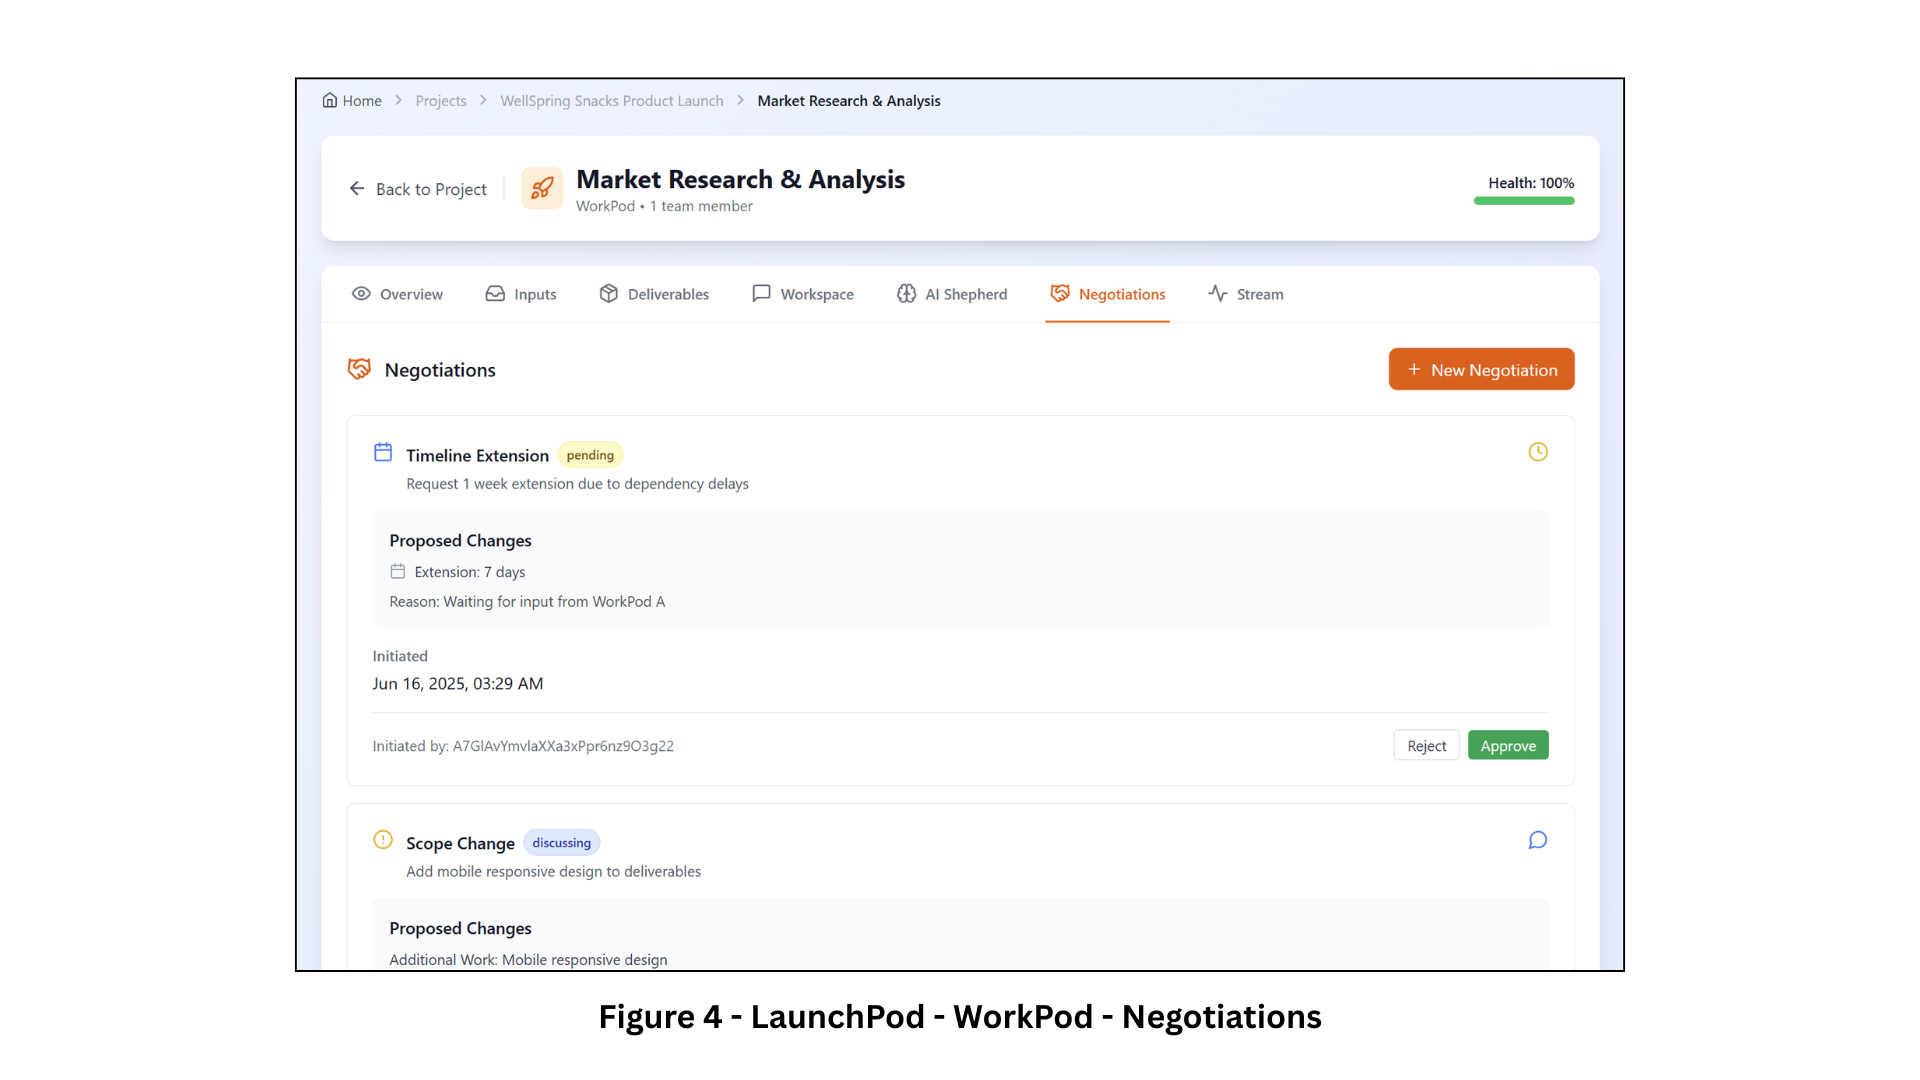Click the calendar icon beside Timeline Extension
Image resolution: width=1920 pixels, height=1080 pixels.
pyautogui.click(x=383, y=452)
